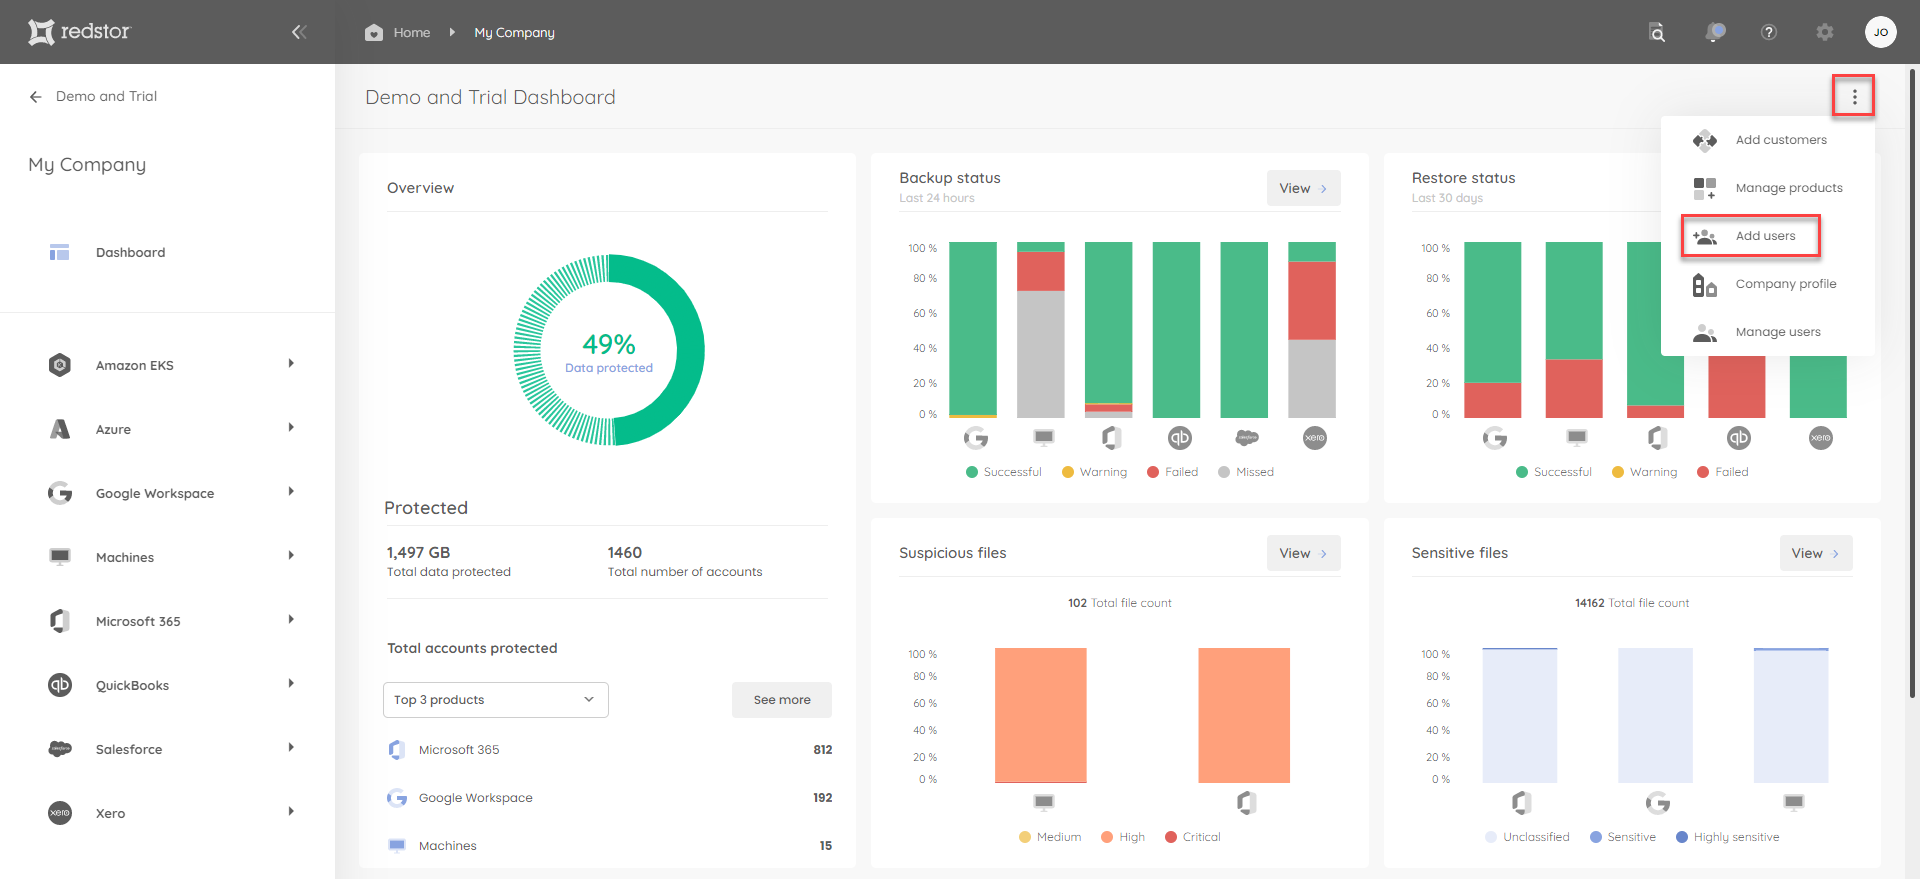The image size is (1921, 879).
Task: Click Xero icon under Backup status chart
Action: pos(1315,438)
